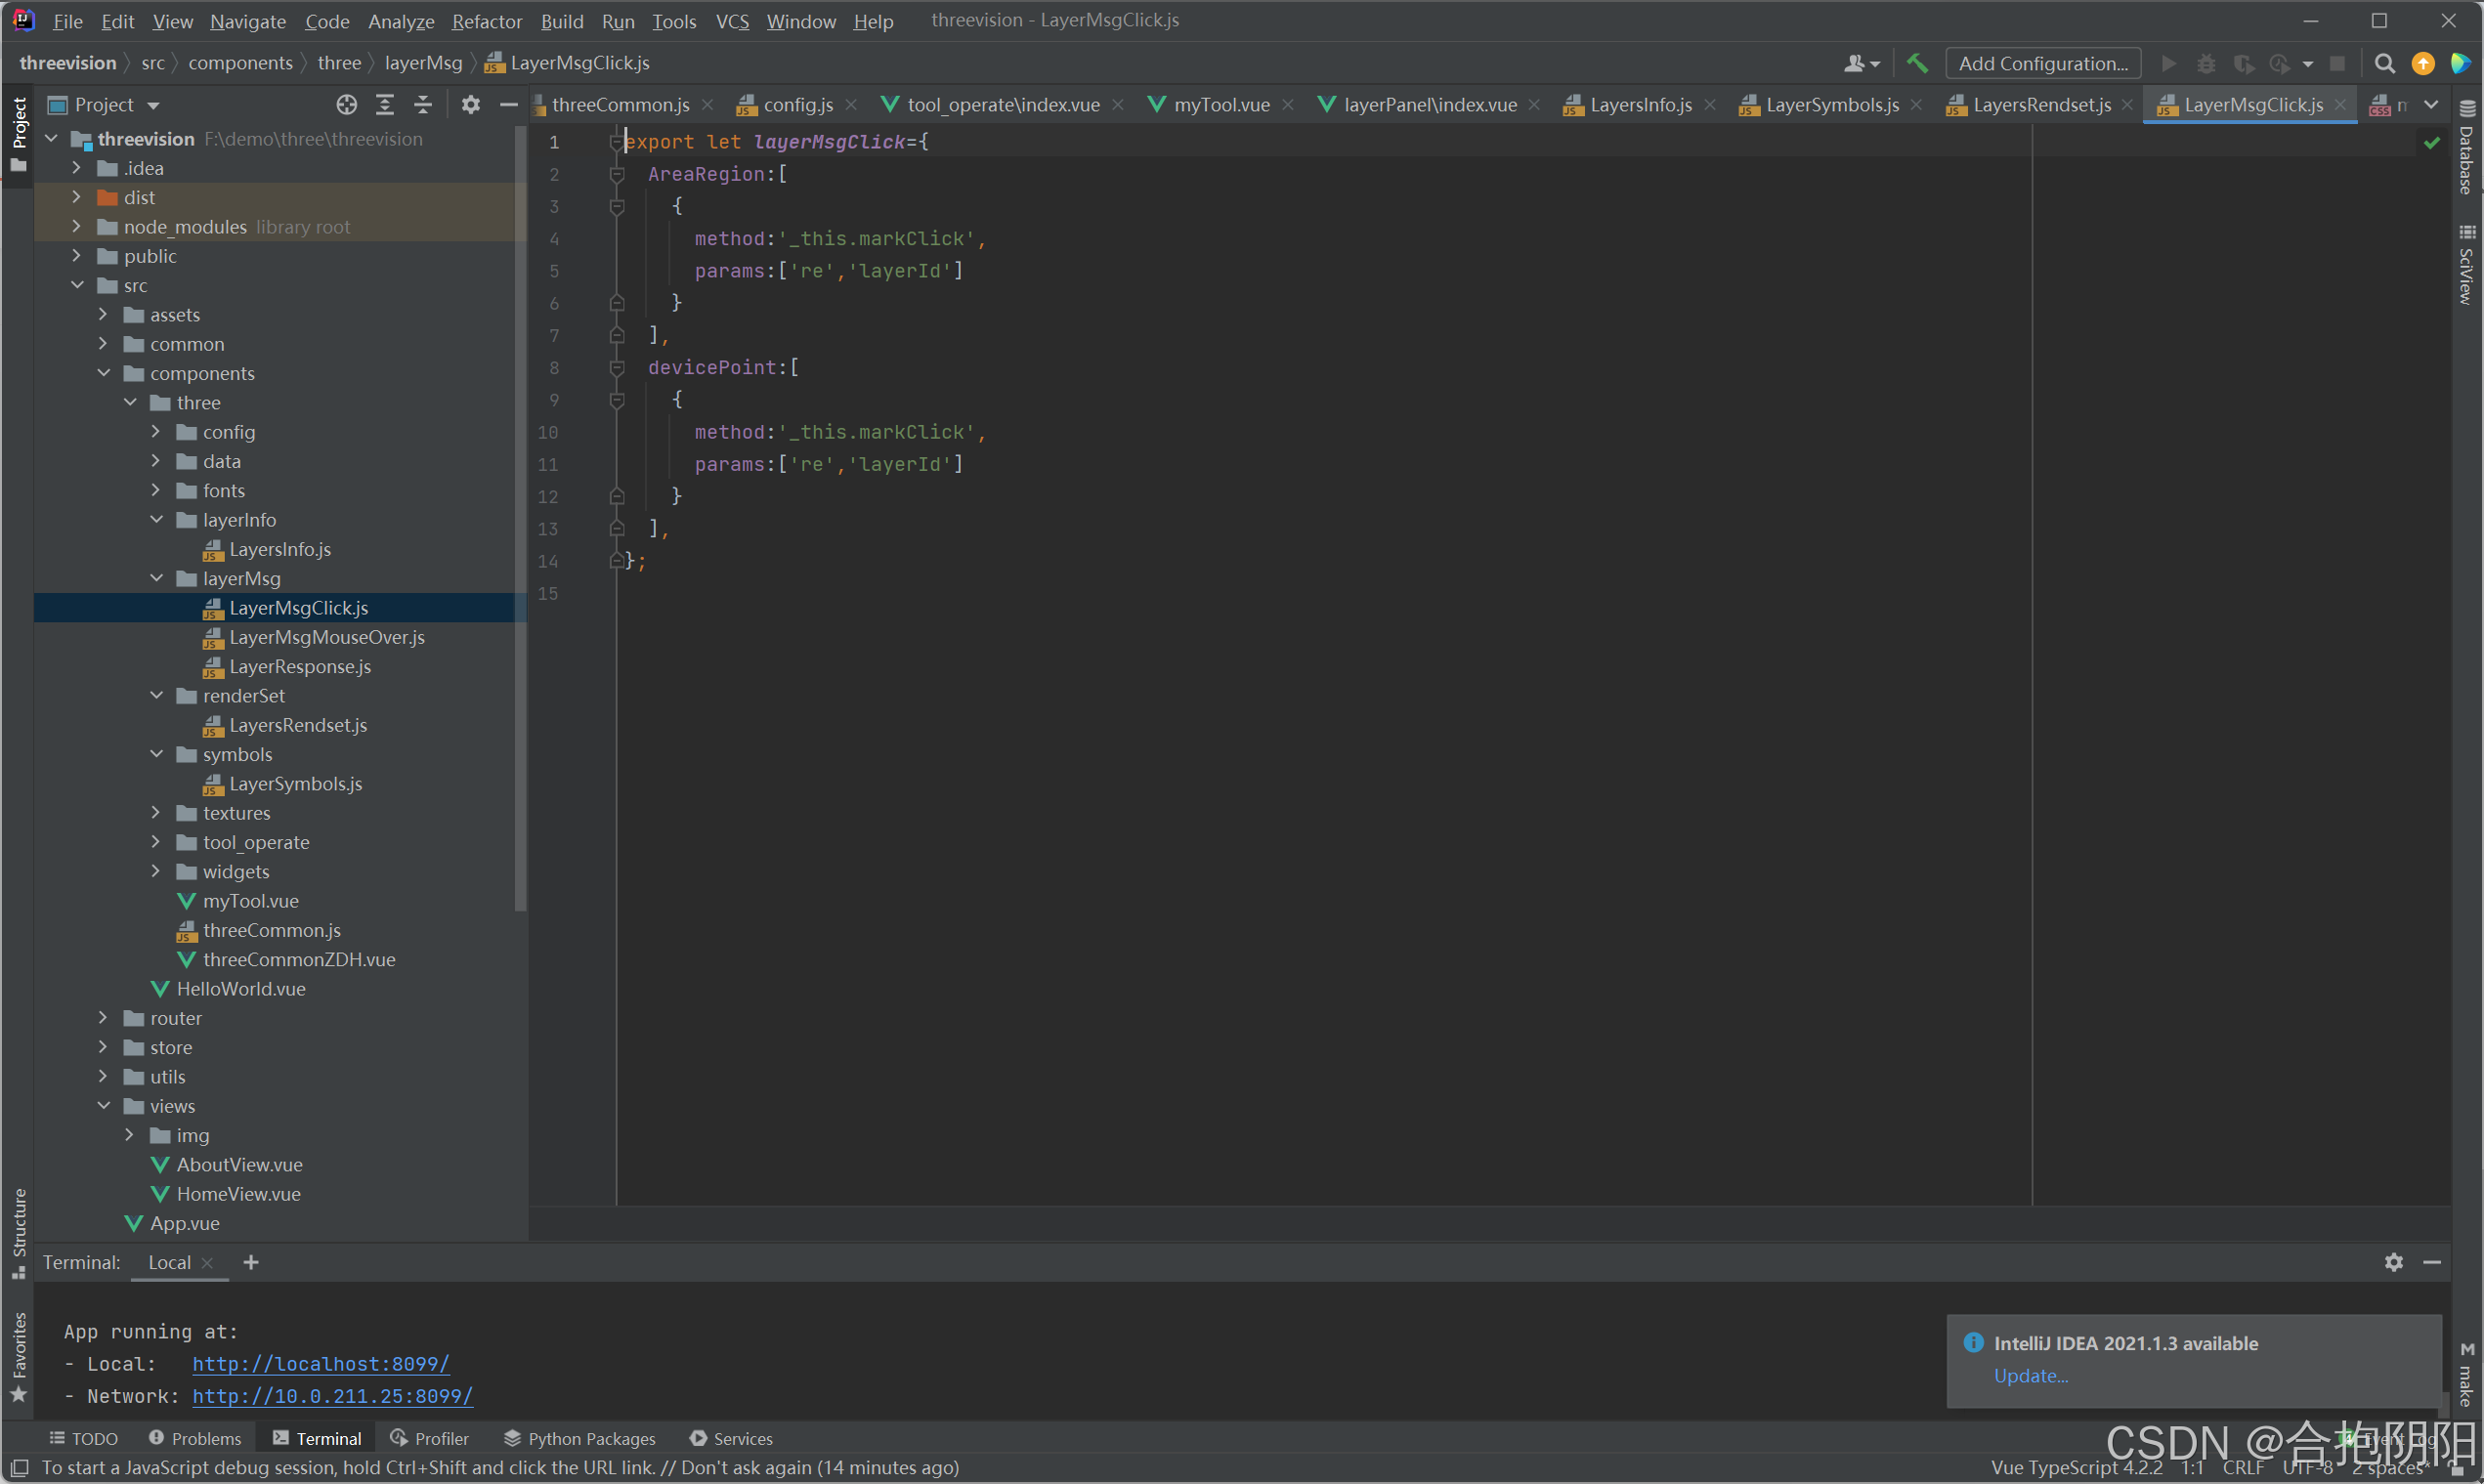Click Collapse All in Project panel
The image size is (2484, 1484).
pos(423,105)
